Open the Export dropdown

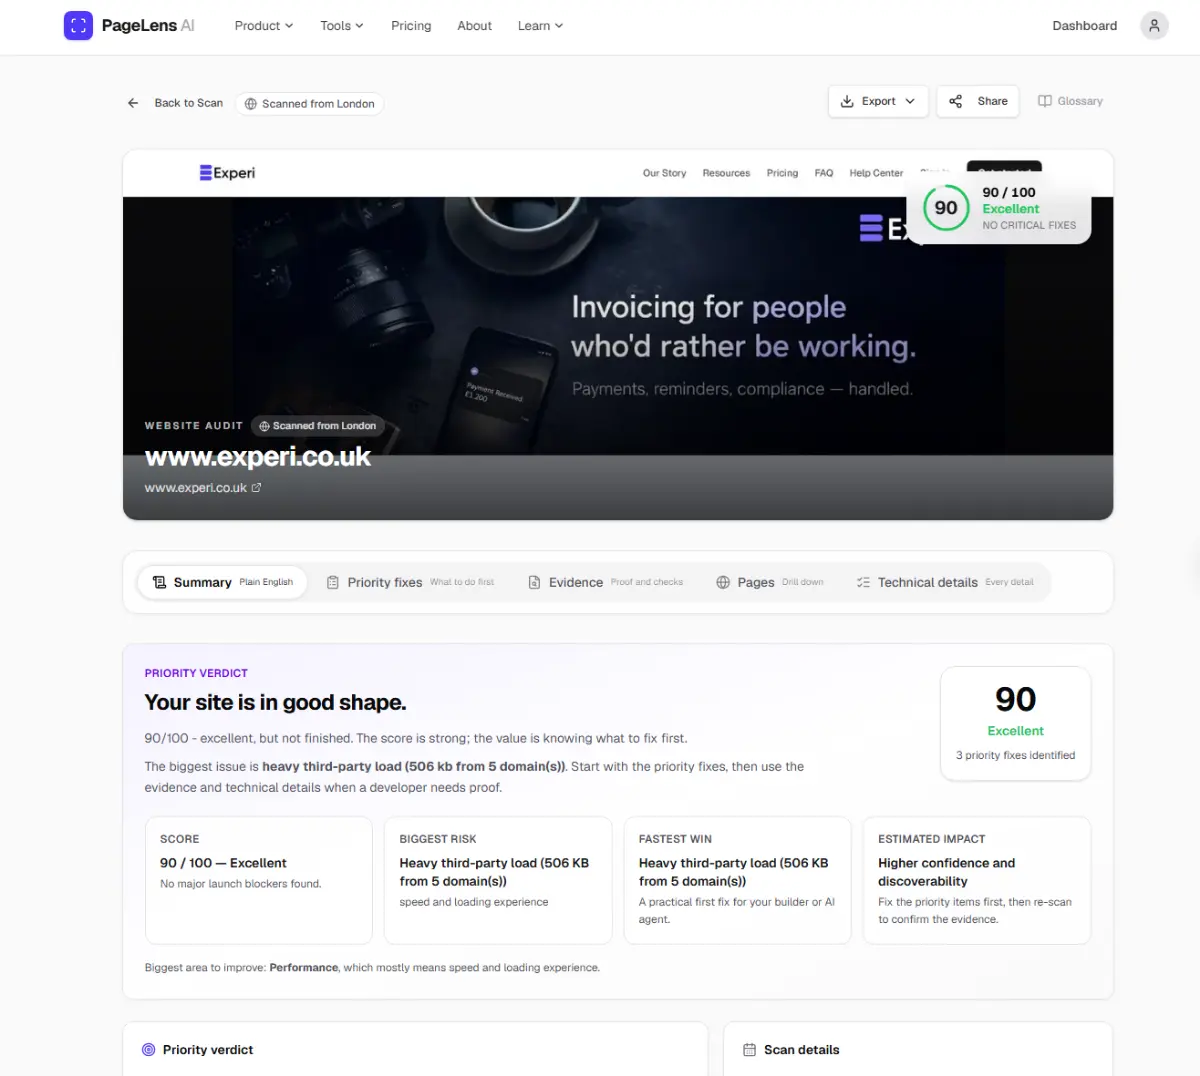pyautogui.click(x=878, y=101)
